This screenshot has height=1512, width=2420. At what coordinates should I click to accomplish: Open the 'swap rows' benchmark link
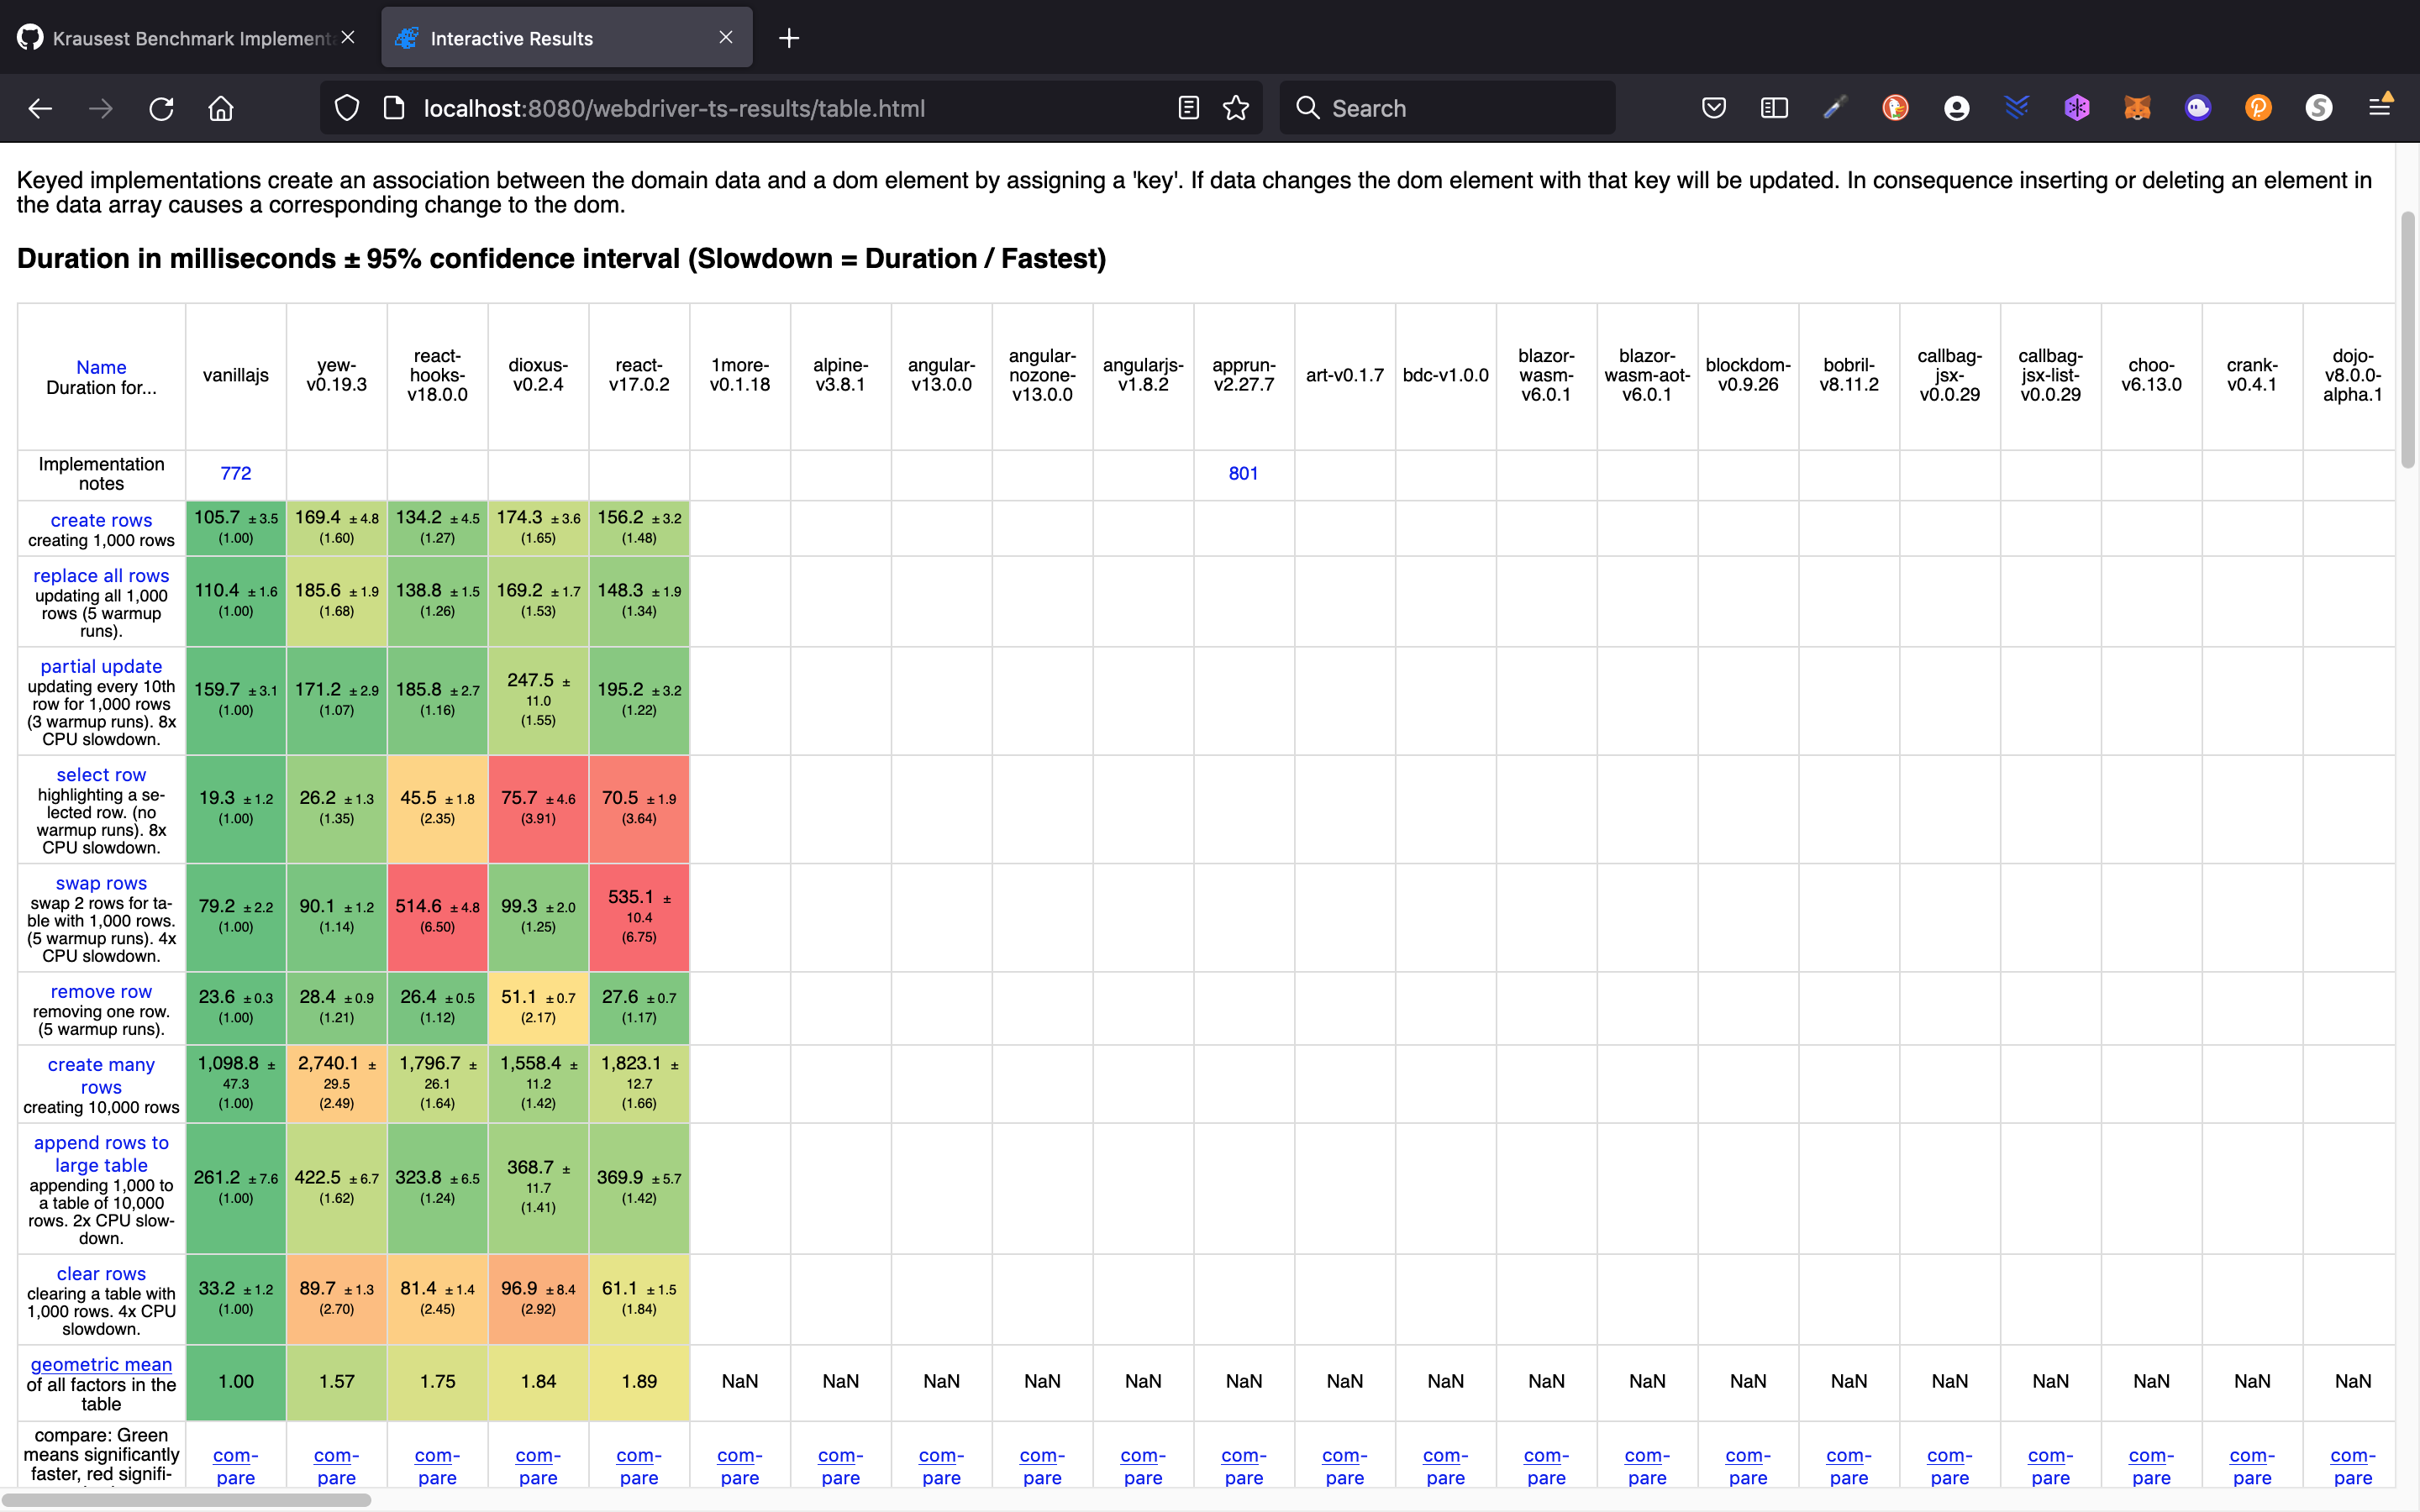[100, 883]
